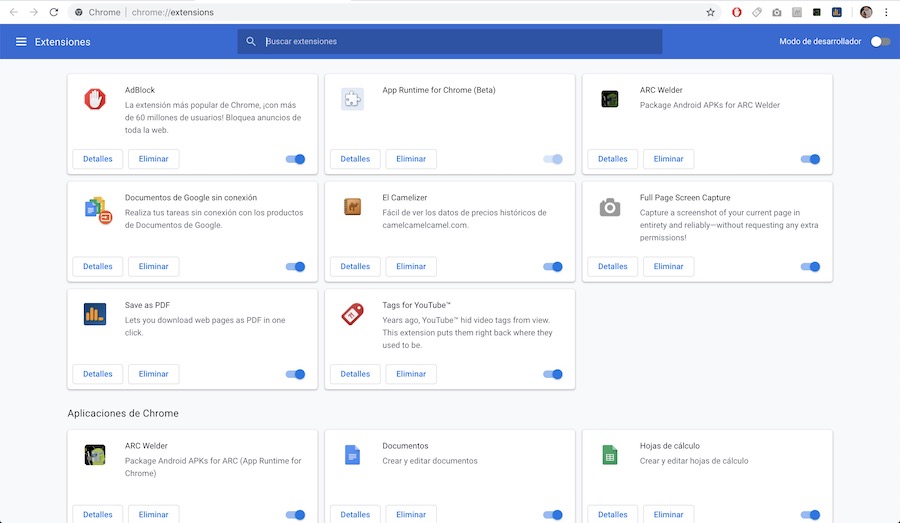The height and width of the screenshot is (523, 900).
Task: Open Detalles for Documentos de Google sin conexión
Action: pos(98,267)
